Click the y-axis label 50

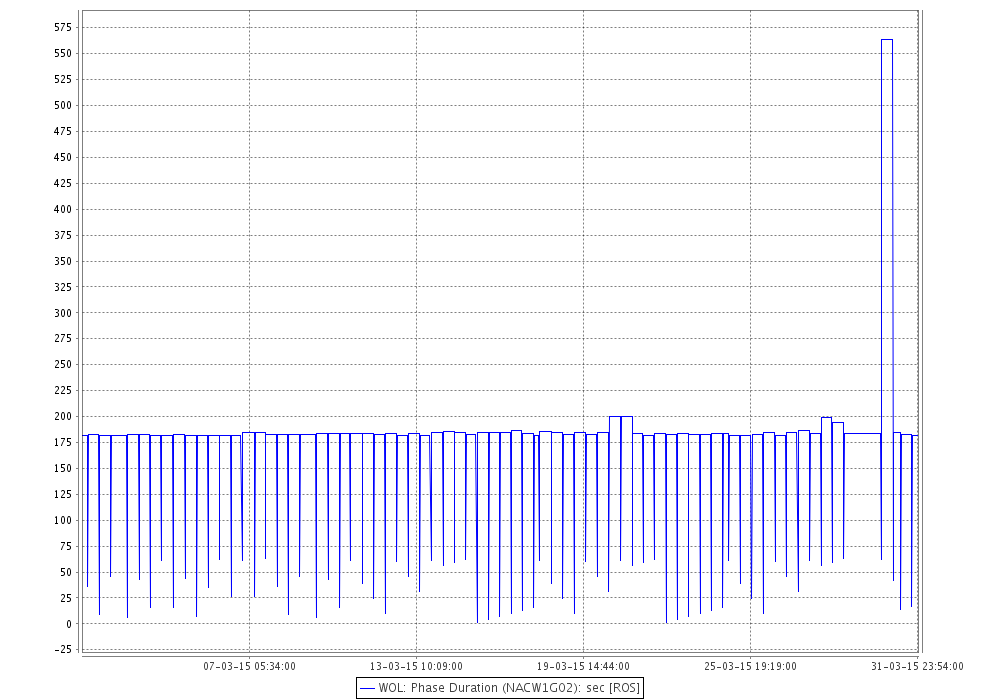tap(66, 572)
